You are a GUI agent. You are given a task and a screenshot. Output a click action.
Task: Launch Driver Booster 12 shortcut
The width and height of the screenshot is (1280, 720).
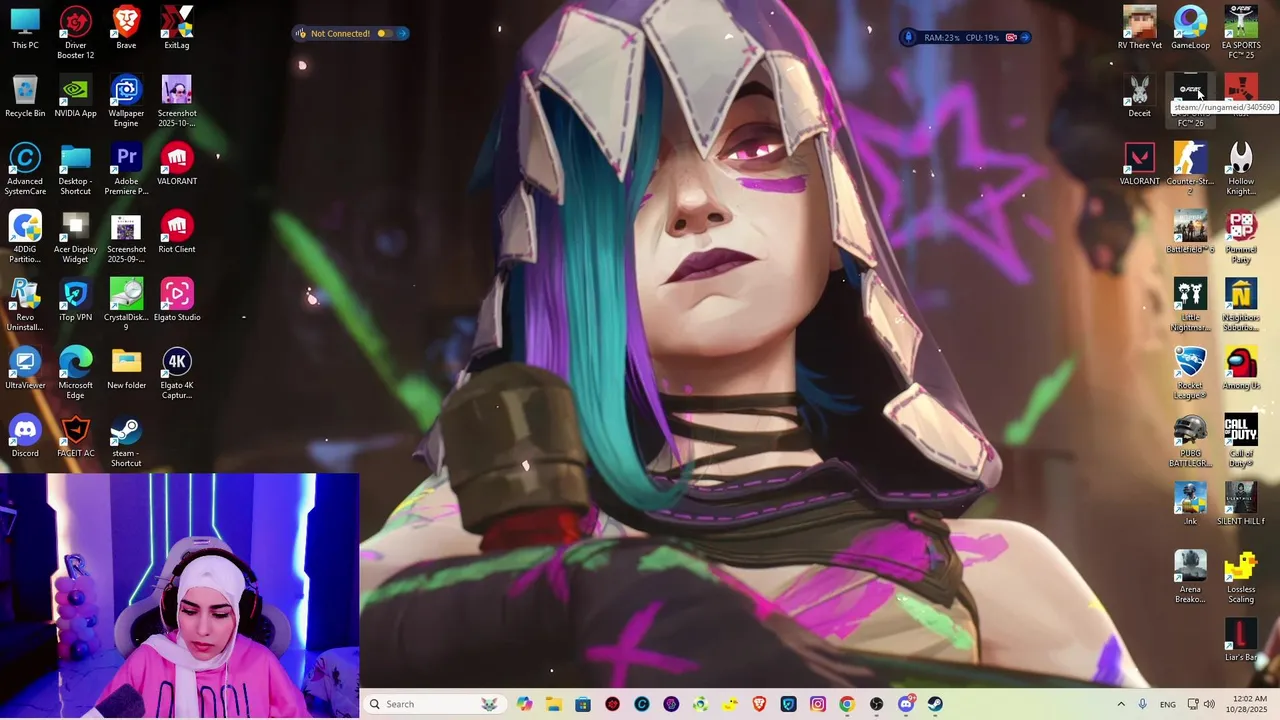[x=75, y=32]
